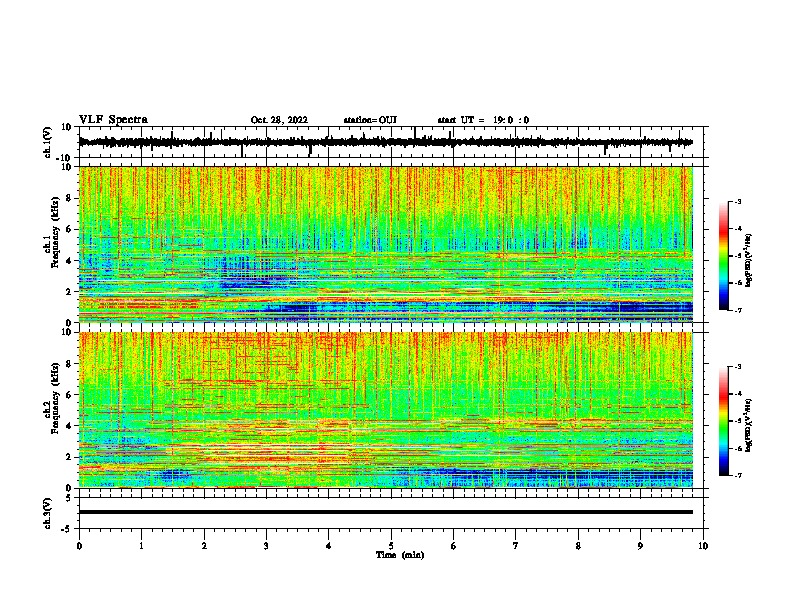Viewport: 792px width, 612px height.
Task: Click time axis tick label "3"
Action: [x=266, y=546]
